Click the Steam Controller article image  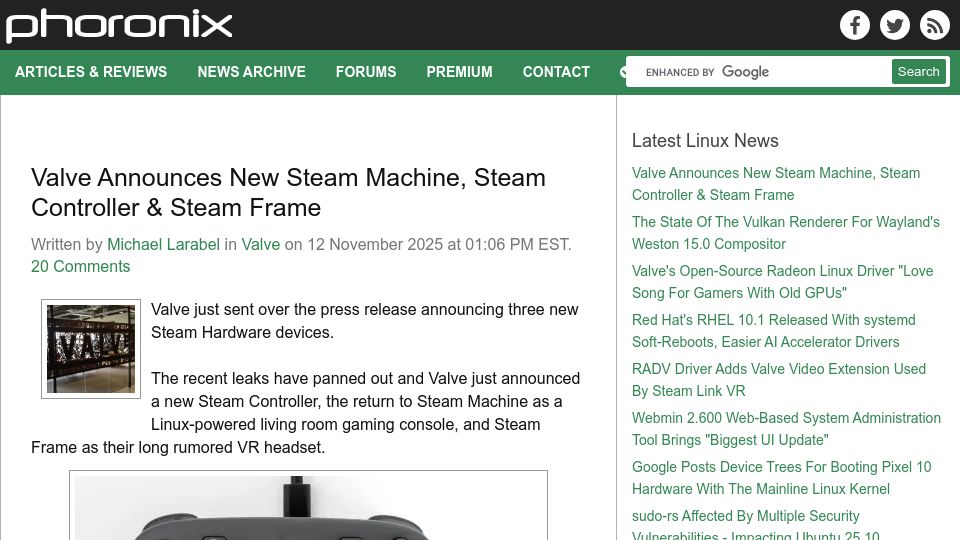pos(308,505)
